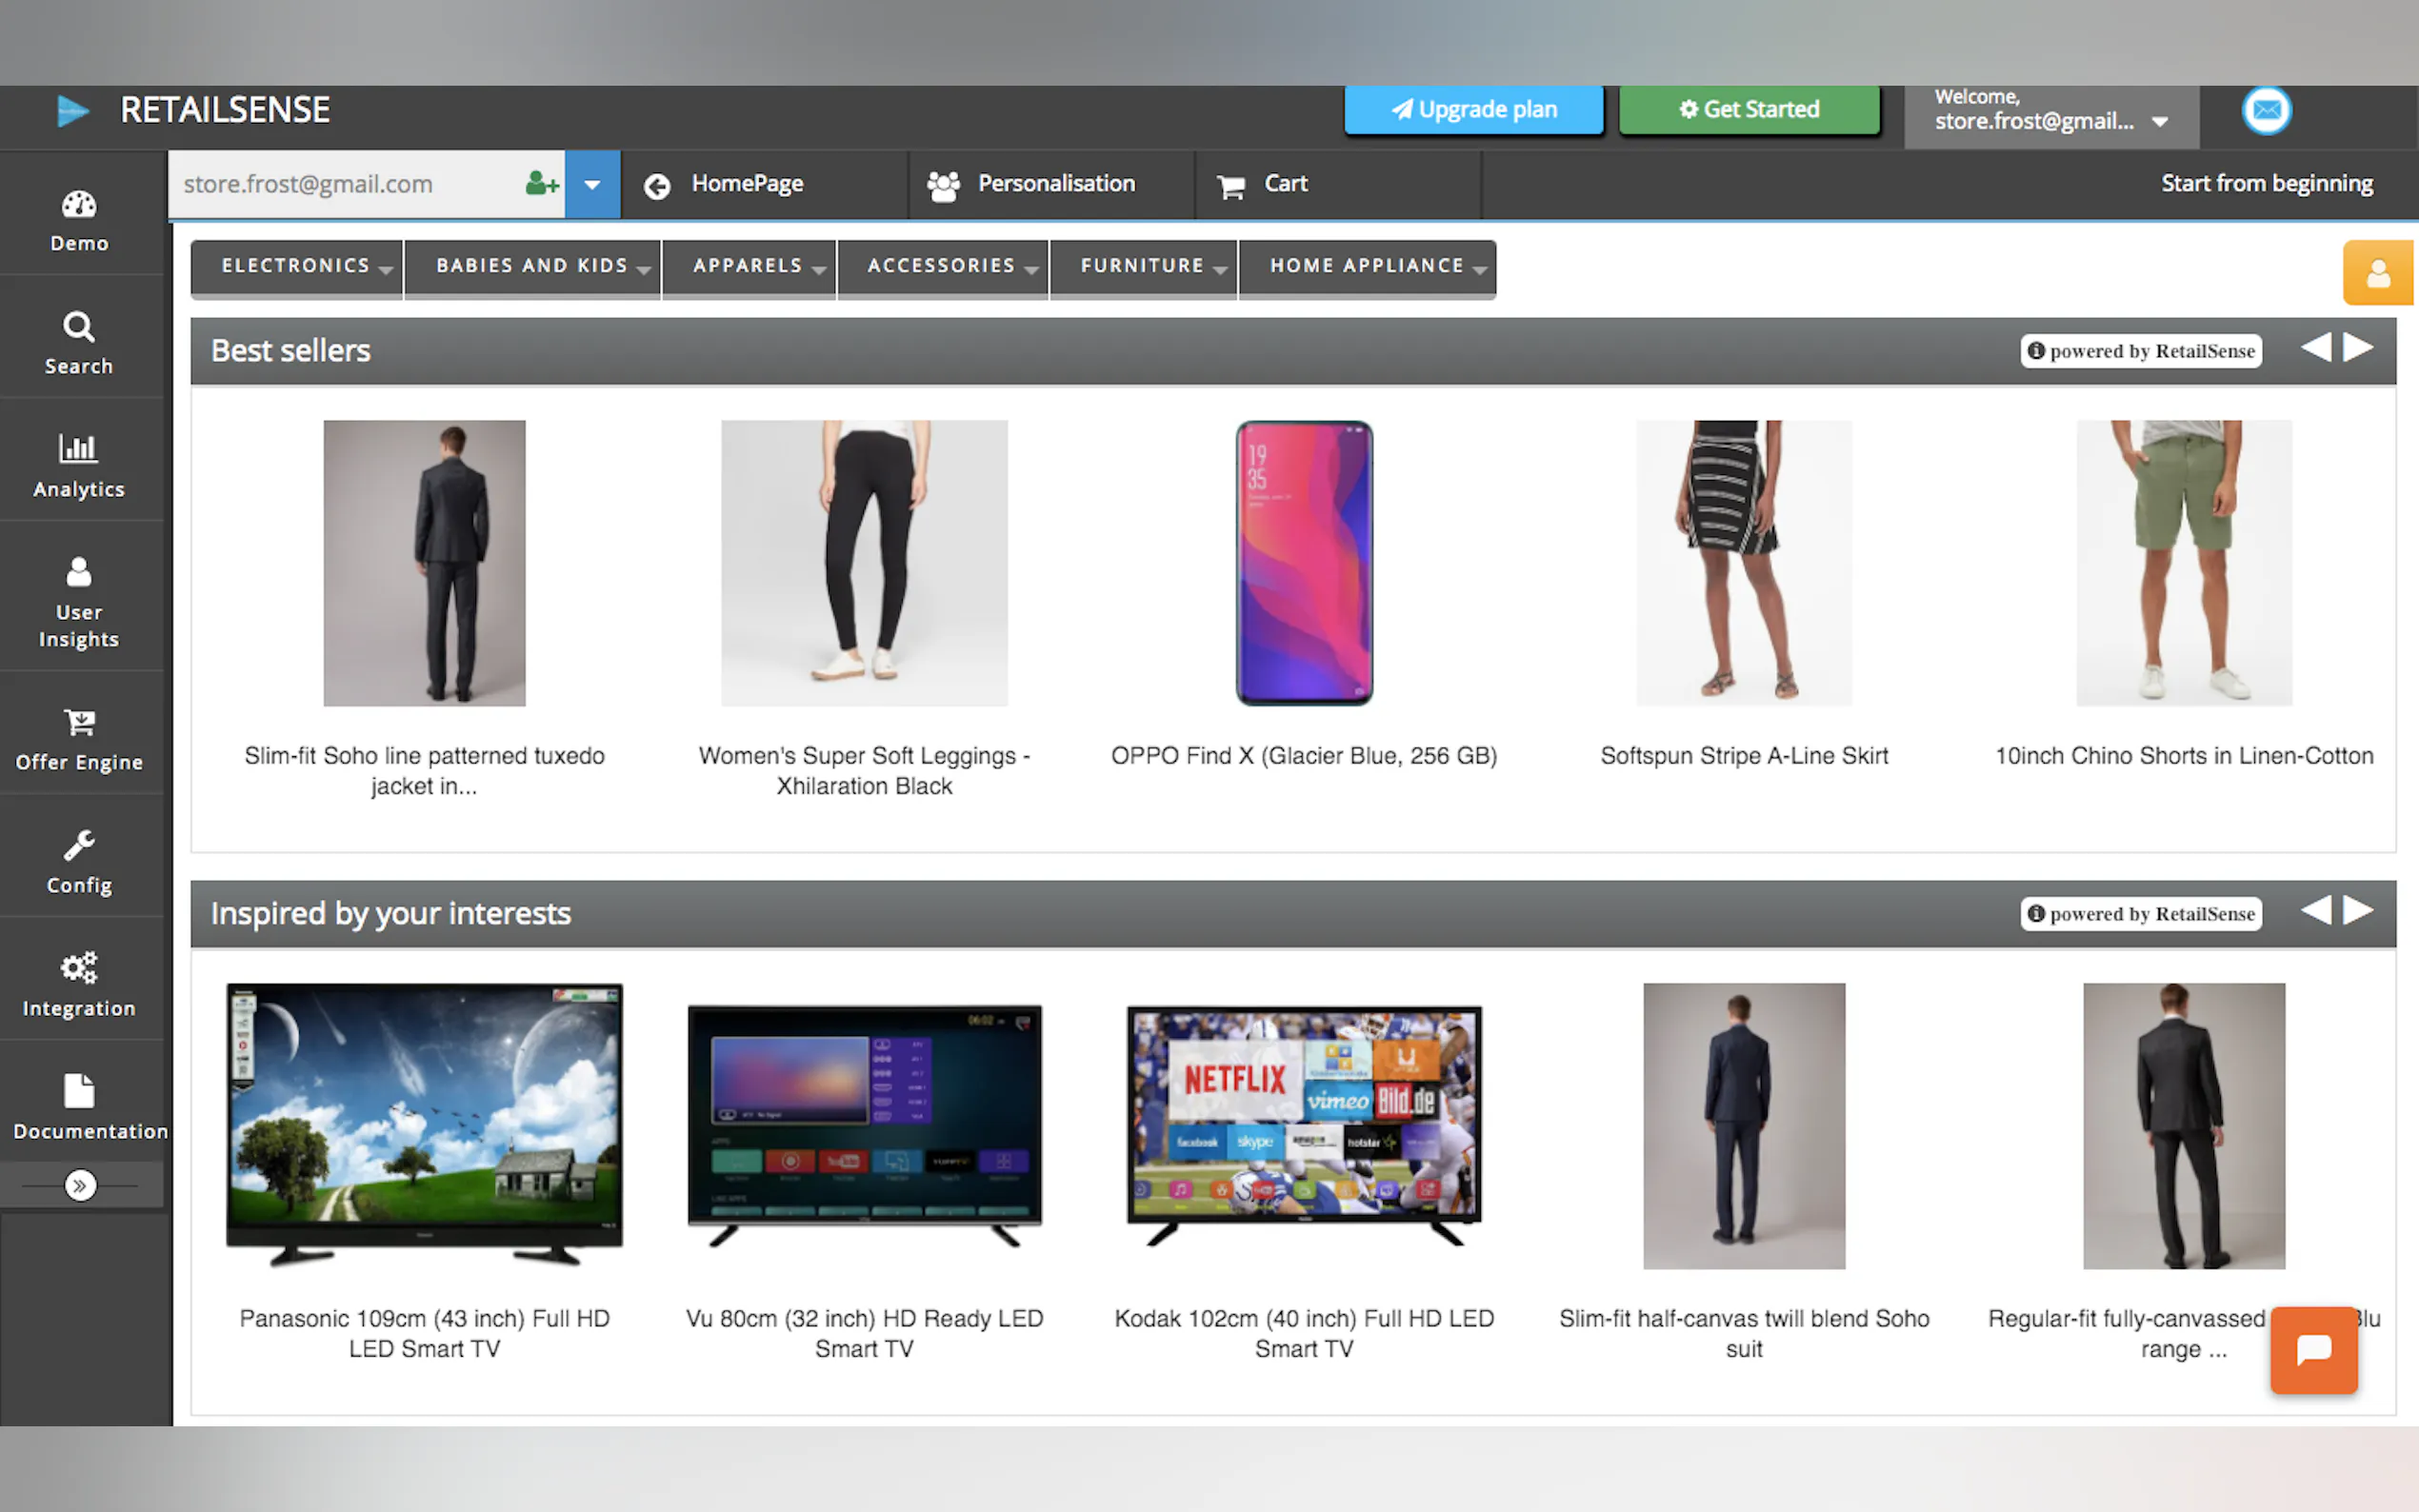Viewport: 2419px width, 1512px height.
Task: Click Softspun Stripe A-Line Skirt title
Action: click(x=1744, y=756)
